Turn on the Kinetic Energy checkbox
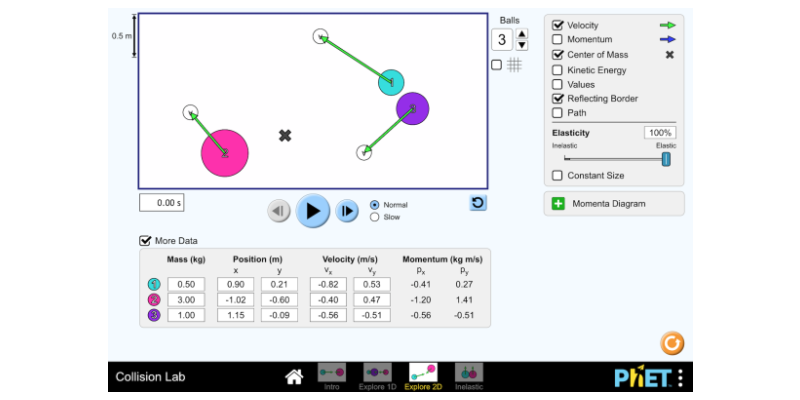 tap(558, 70)
